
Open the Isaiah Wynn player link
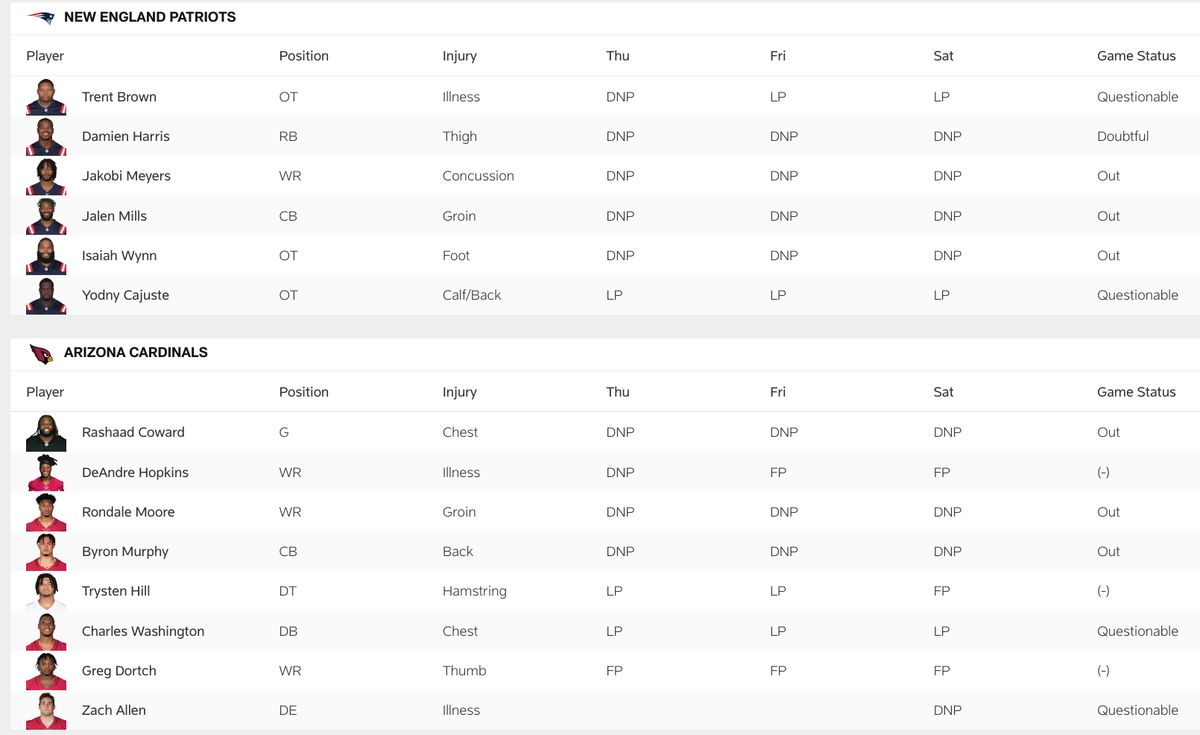point(119,256)
